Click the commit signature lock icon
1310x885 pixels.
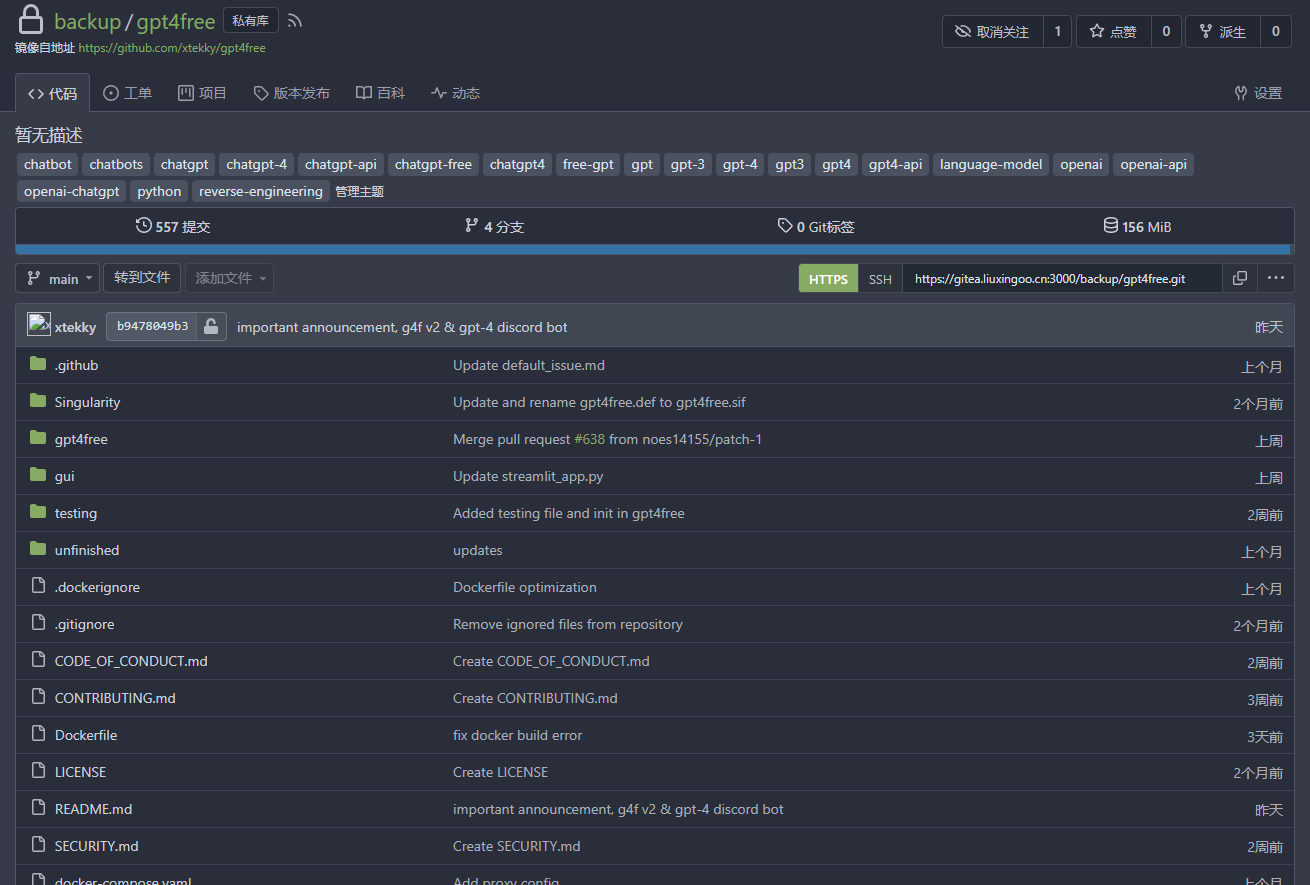tap(210, 327)
